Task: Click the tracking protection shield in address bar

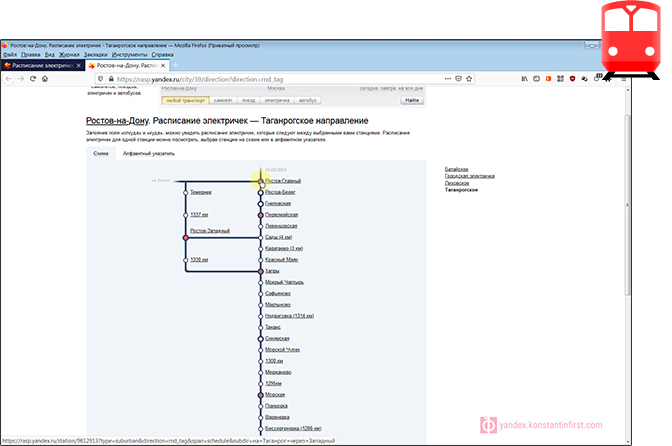Action: 101,79
